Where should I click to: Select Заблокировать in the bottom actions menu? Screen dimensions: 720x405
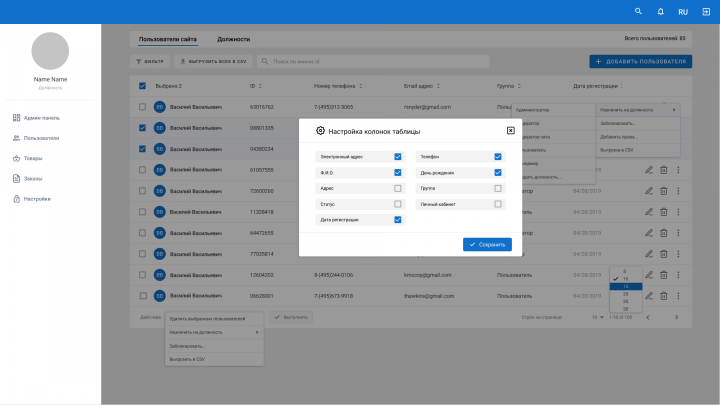tap(214, 346)
